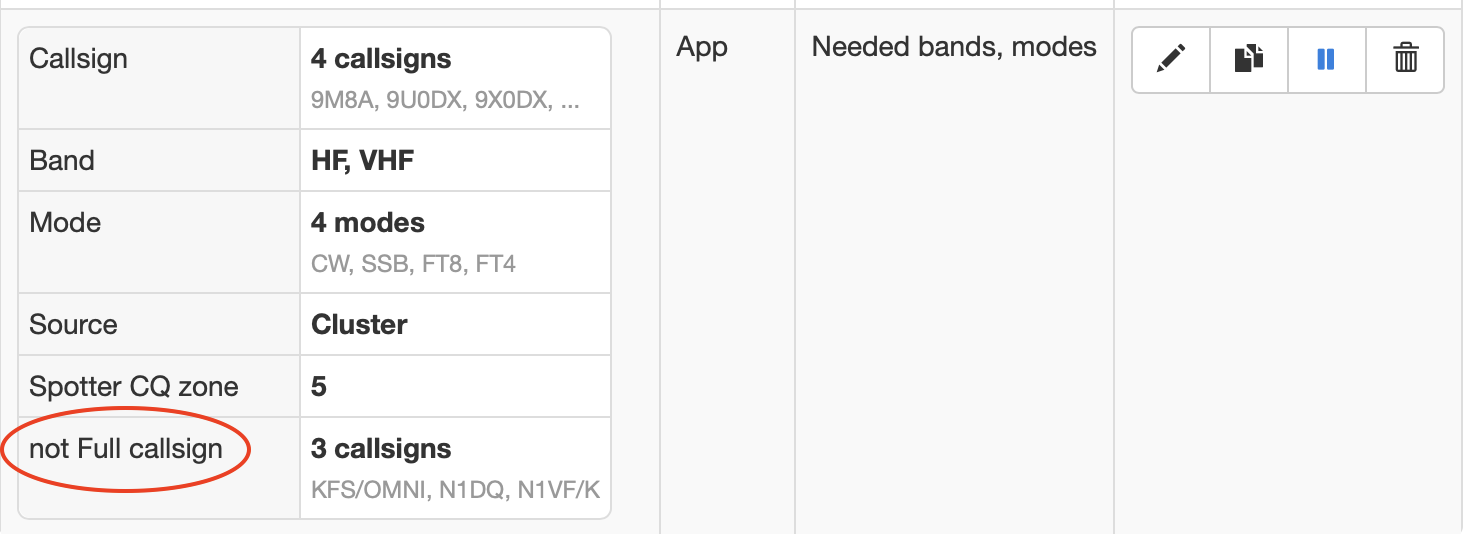This screenshot has height=534, width=1464.
Task: Click the 'Cluster' source value
Action: point(359,325)
